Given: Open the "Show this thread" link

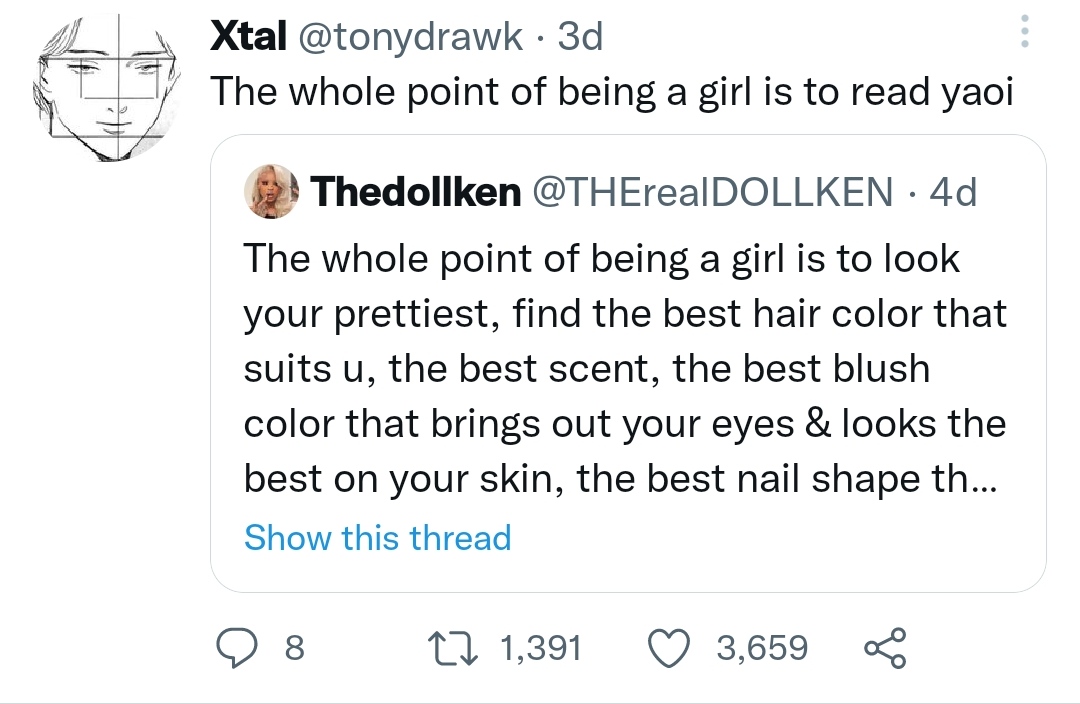Looking at the screenshot, I should tap(377, 538).
